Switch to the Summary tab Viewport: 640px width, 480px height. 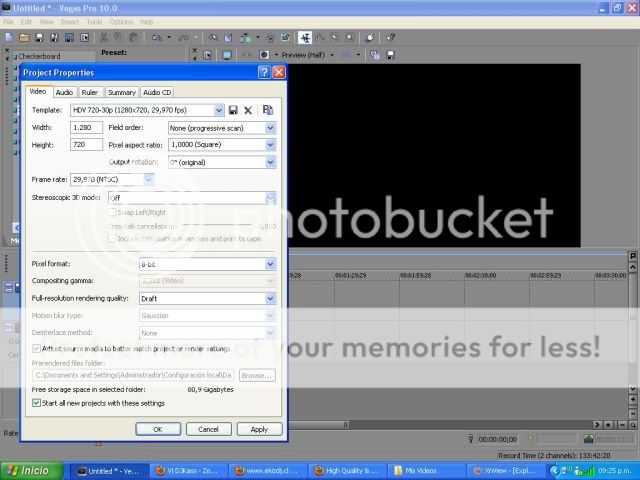pos(122,92)
